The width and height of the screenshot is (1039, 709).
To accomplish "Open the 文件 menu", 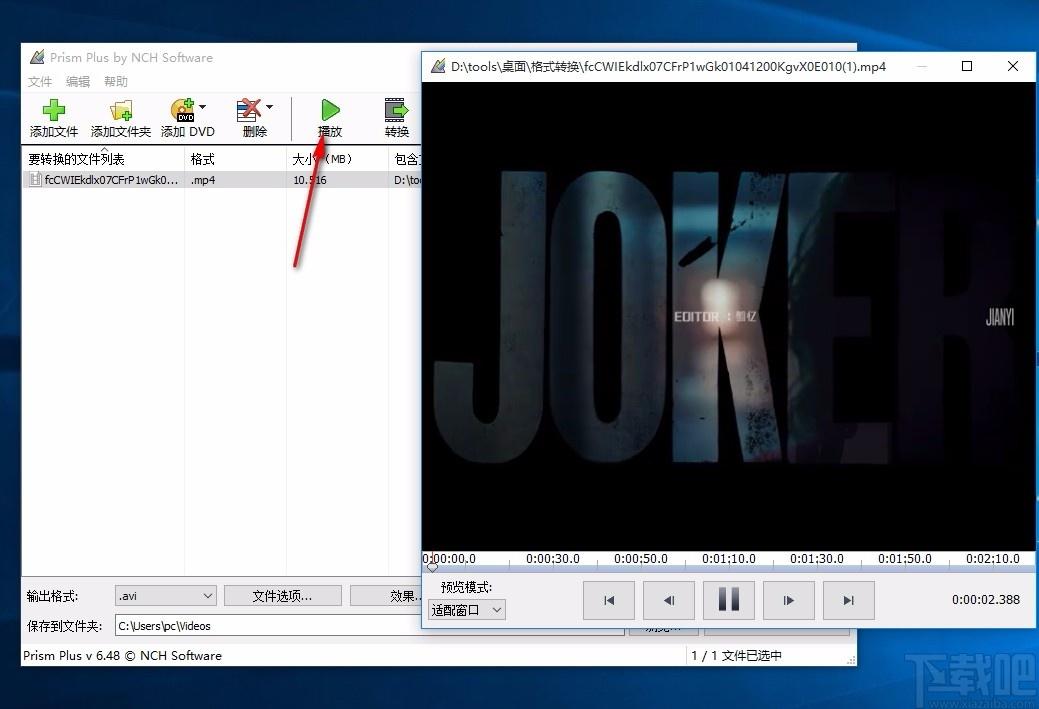I will pyautogui.click(x=40, y=81).
